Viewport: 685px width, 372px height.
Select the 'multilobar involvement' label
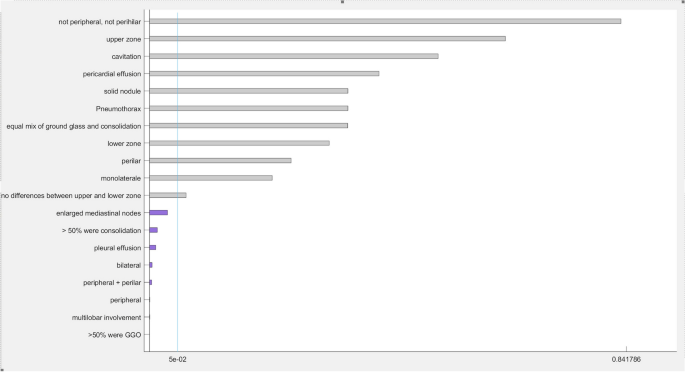point(107,318)
